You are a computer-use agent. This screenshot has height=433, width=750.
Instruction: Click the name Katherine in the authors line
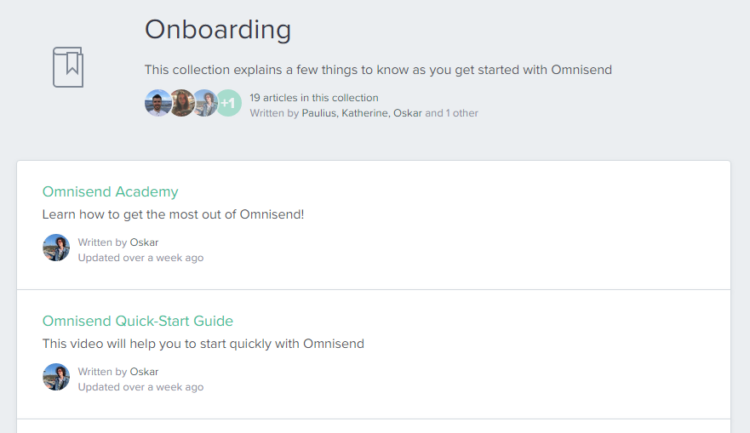click(x=365, y=113)
